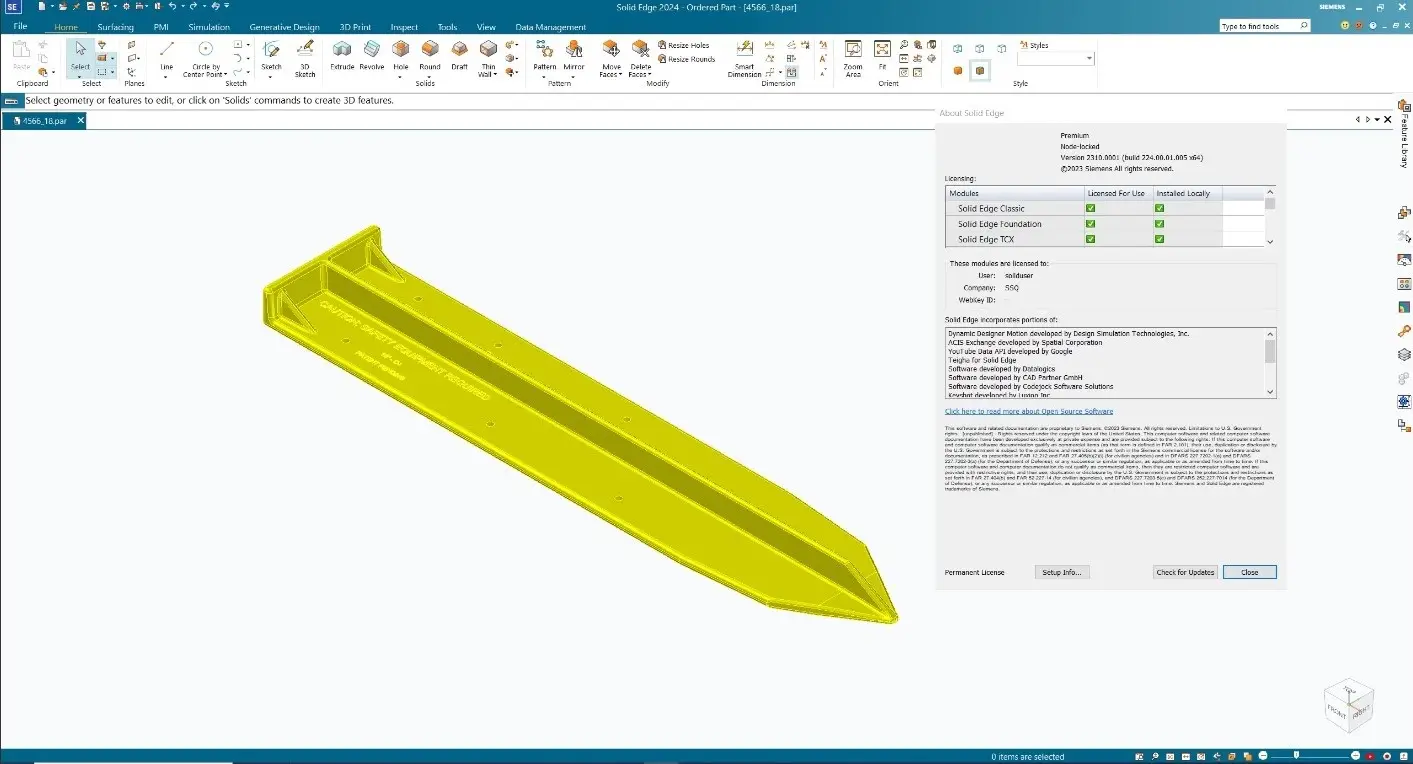Click the Paste button
The height and width of the screenshot is (764, 1413).
tap(21, 55)
